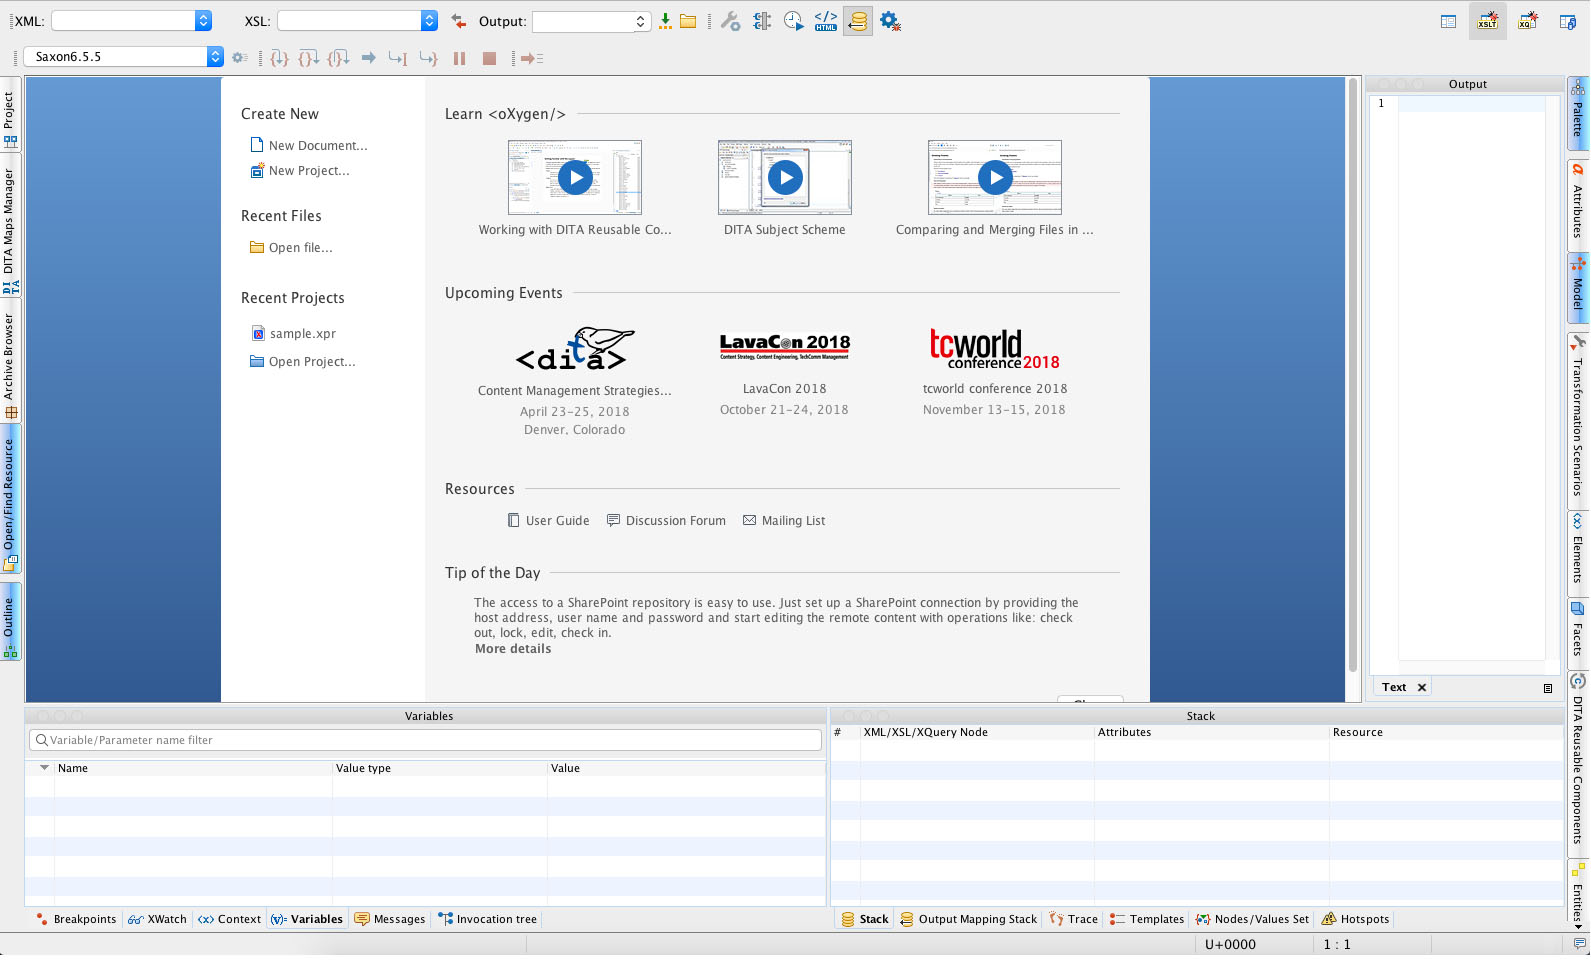Click the DITA Content Management Strategies event logo
Viewport: 1591px width, 976px height.
pos(574,348)
